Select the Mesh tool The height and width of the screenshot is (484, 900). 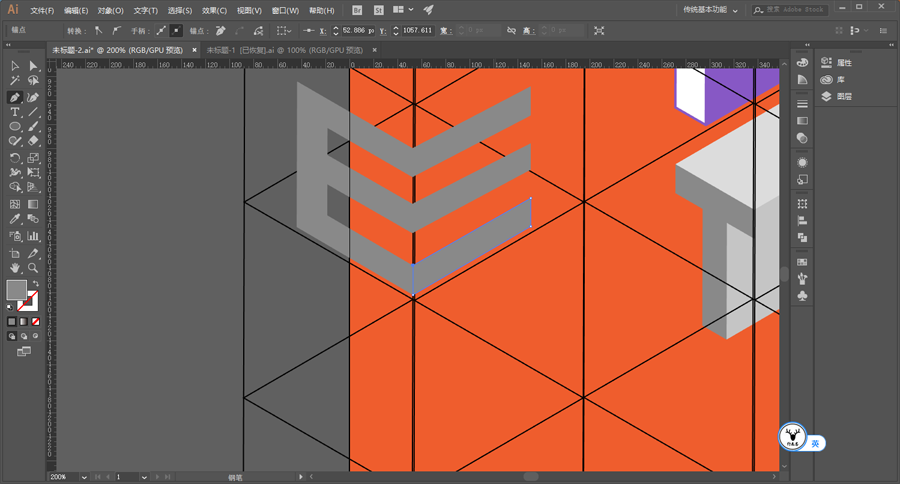(x=15, y=204)
